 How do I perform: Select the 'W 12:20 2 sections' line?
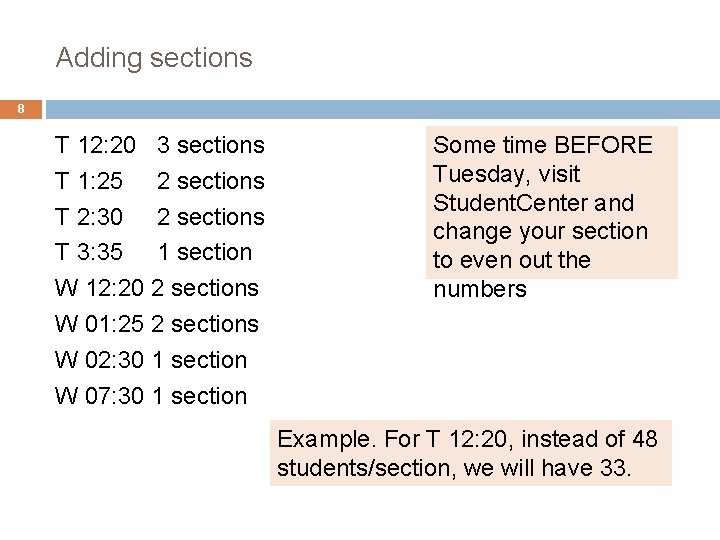click(157, 288)
